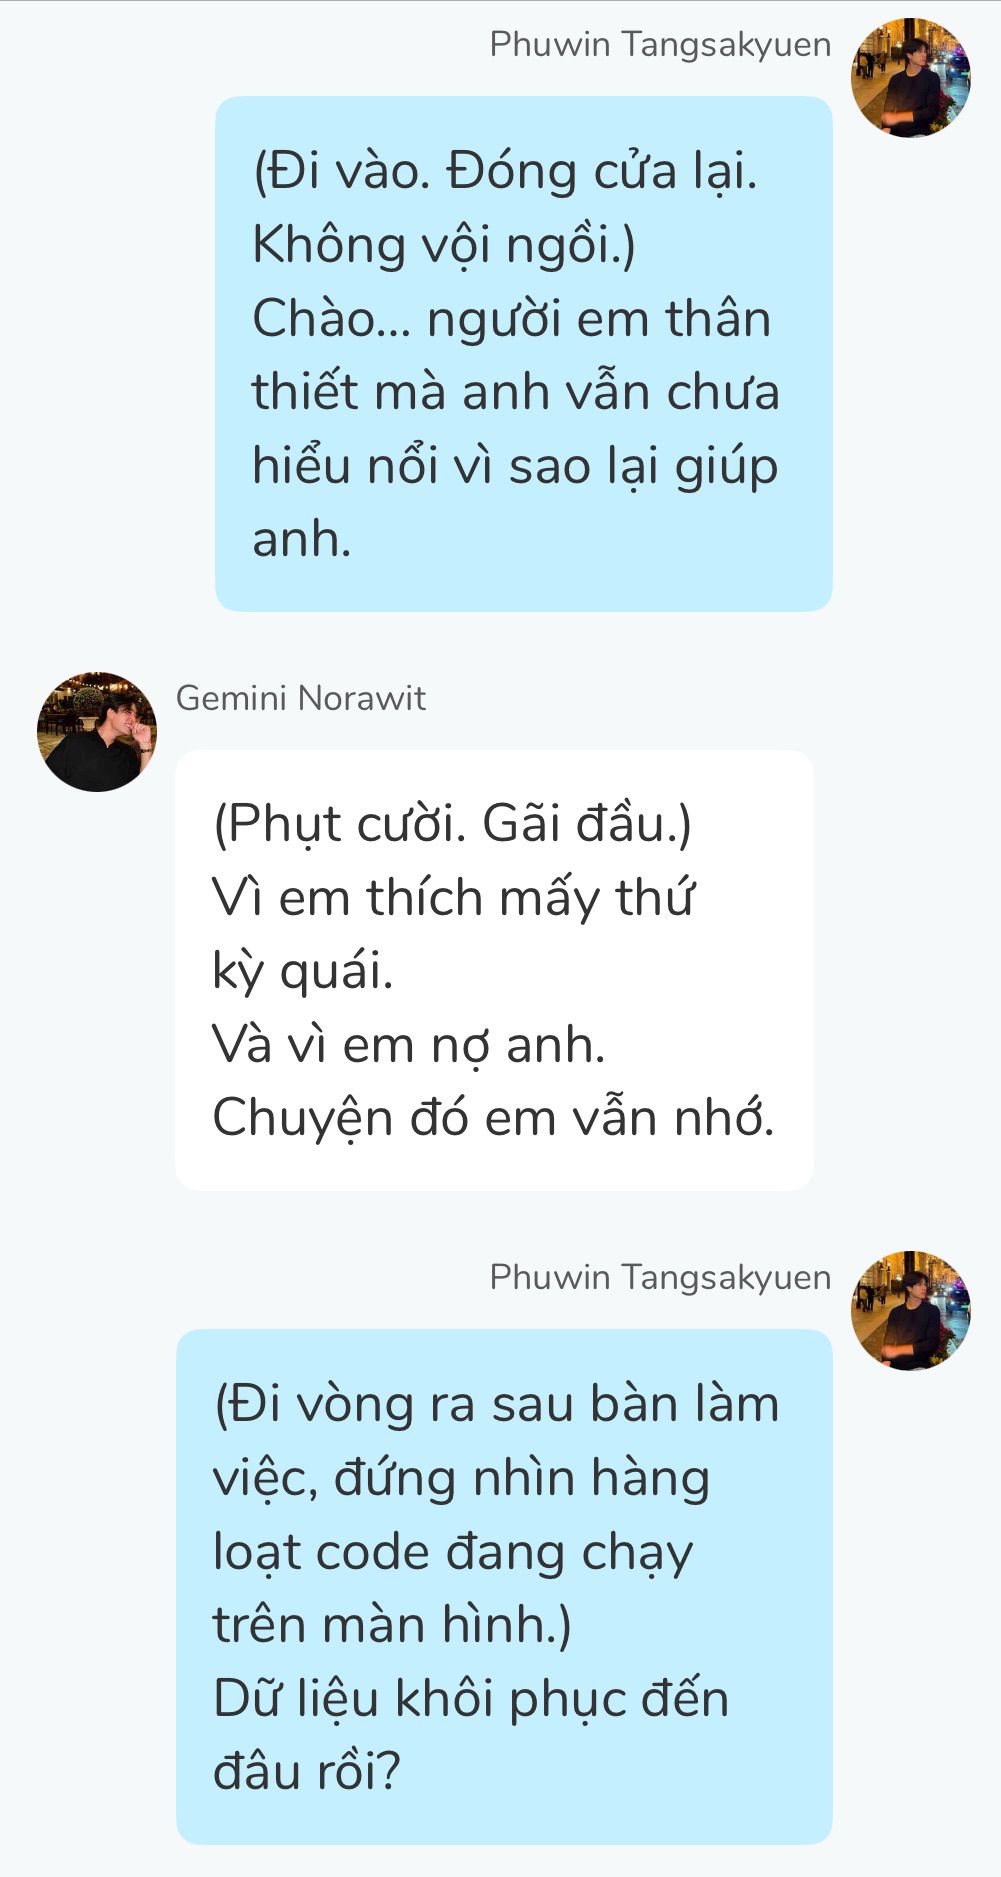Click the text 'Chào... người em thân'
Image resolution: width=1001 pixels, height=1877 pixels.
coord(512,320)
